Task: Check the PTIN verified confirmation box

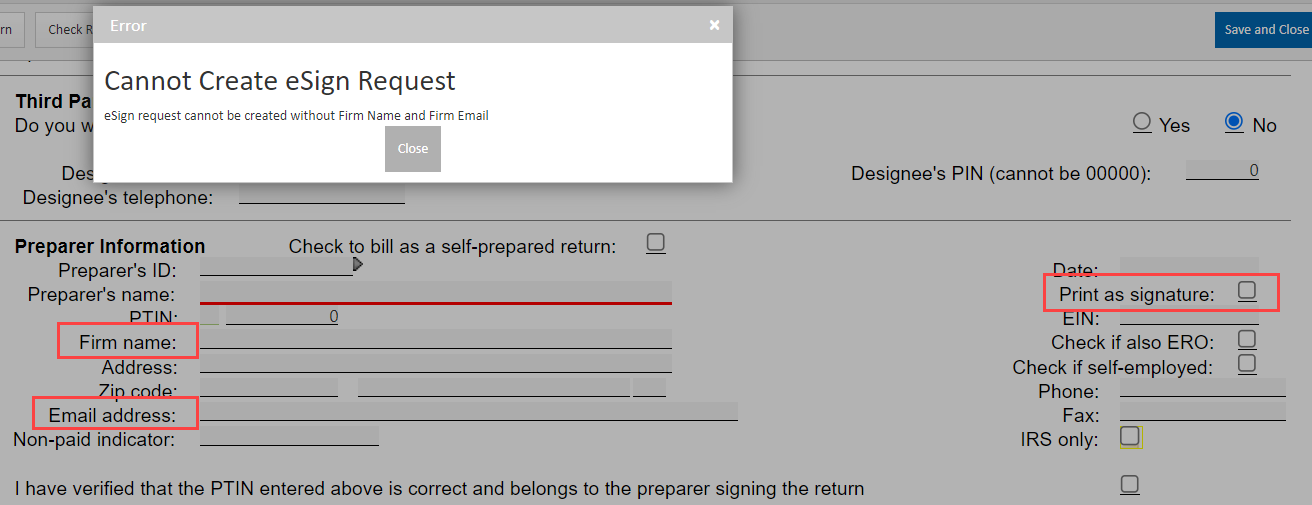Action: 1130,486
